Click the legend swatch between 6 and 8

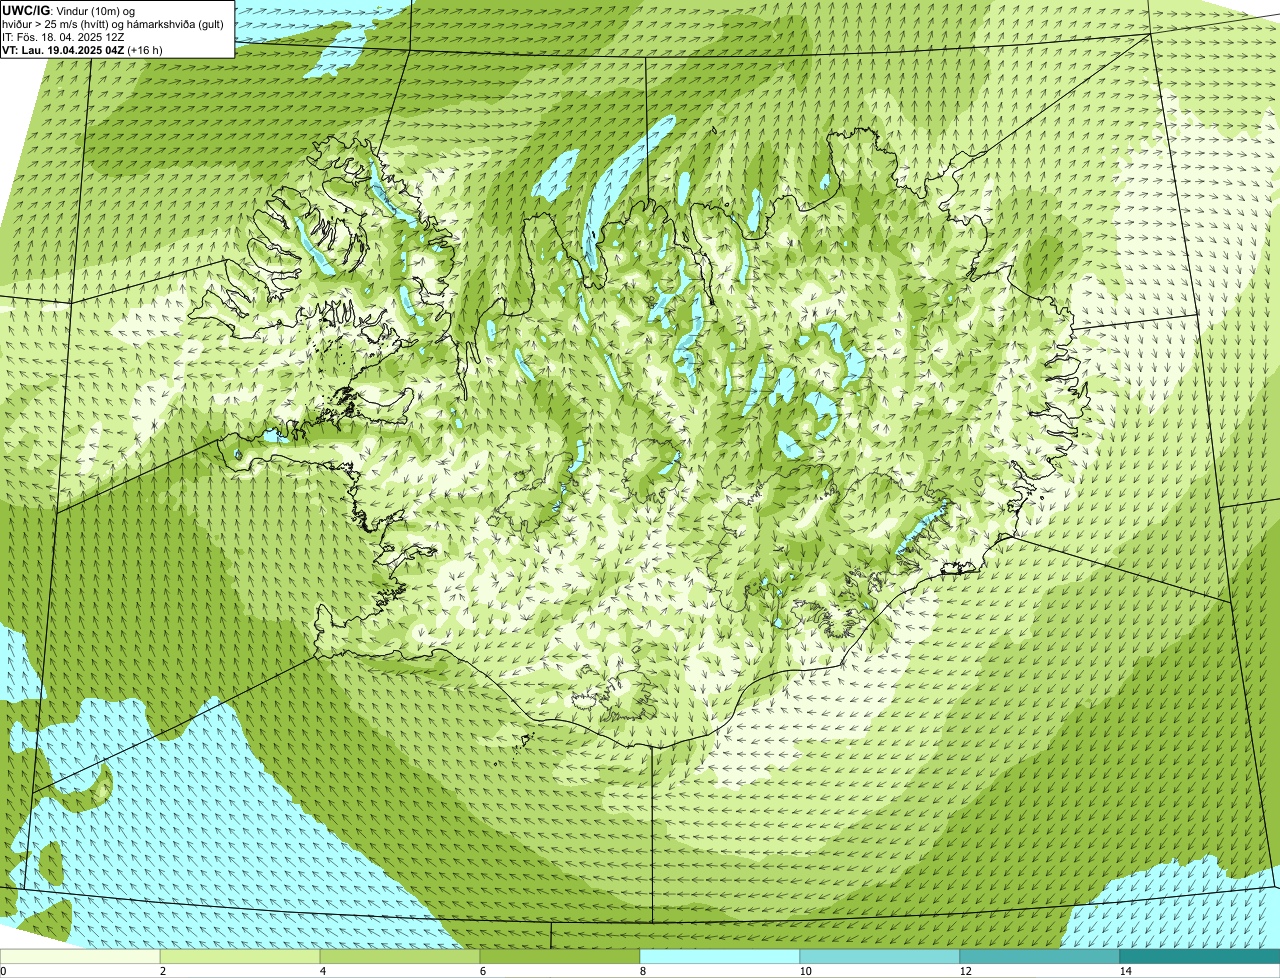(x=560, y=956)
